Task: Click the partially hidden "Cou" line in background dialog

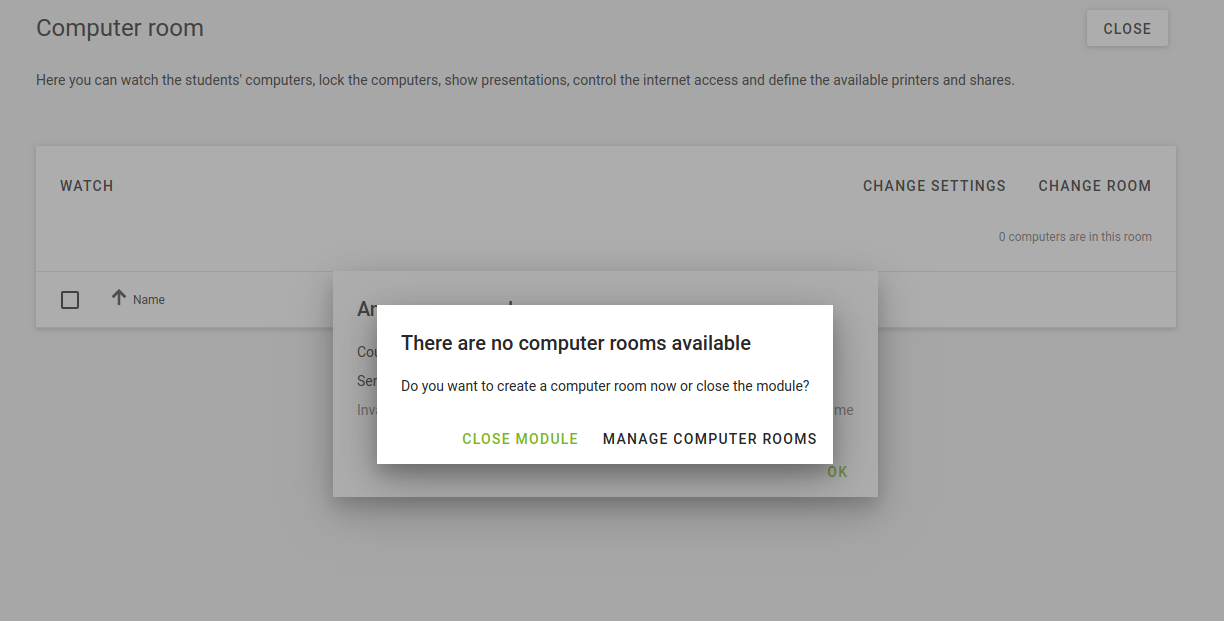Action: [366, 352]
